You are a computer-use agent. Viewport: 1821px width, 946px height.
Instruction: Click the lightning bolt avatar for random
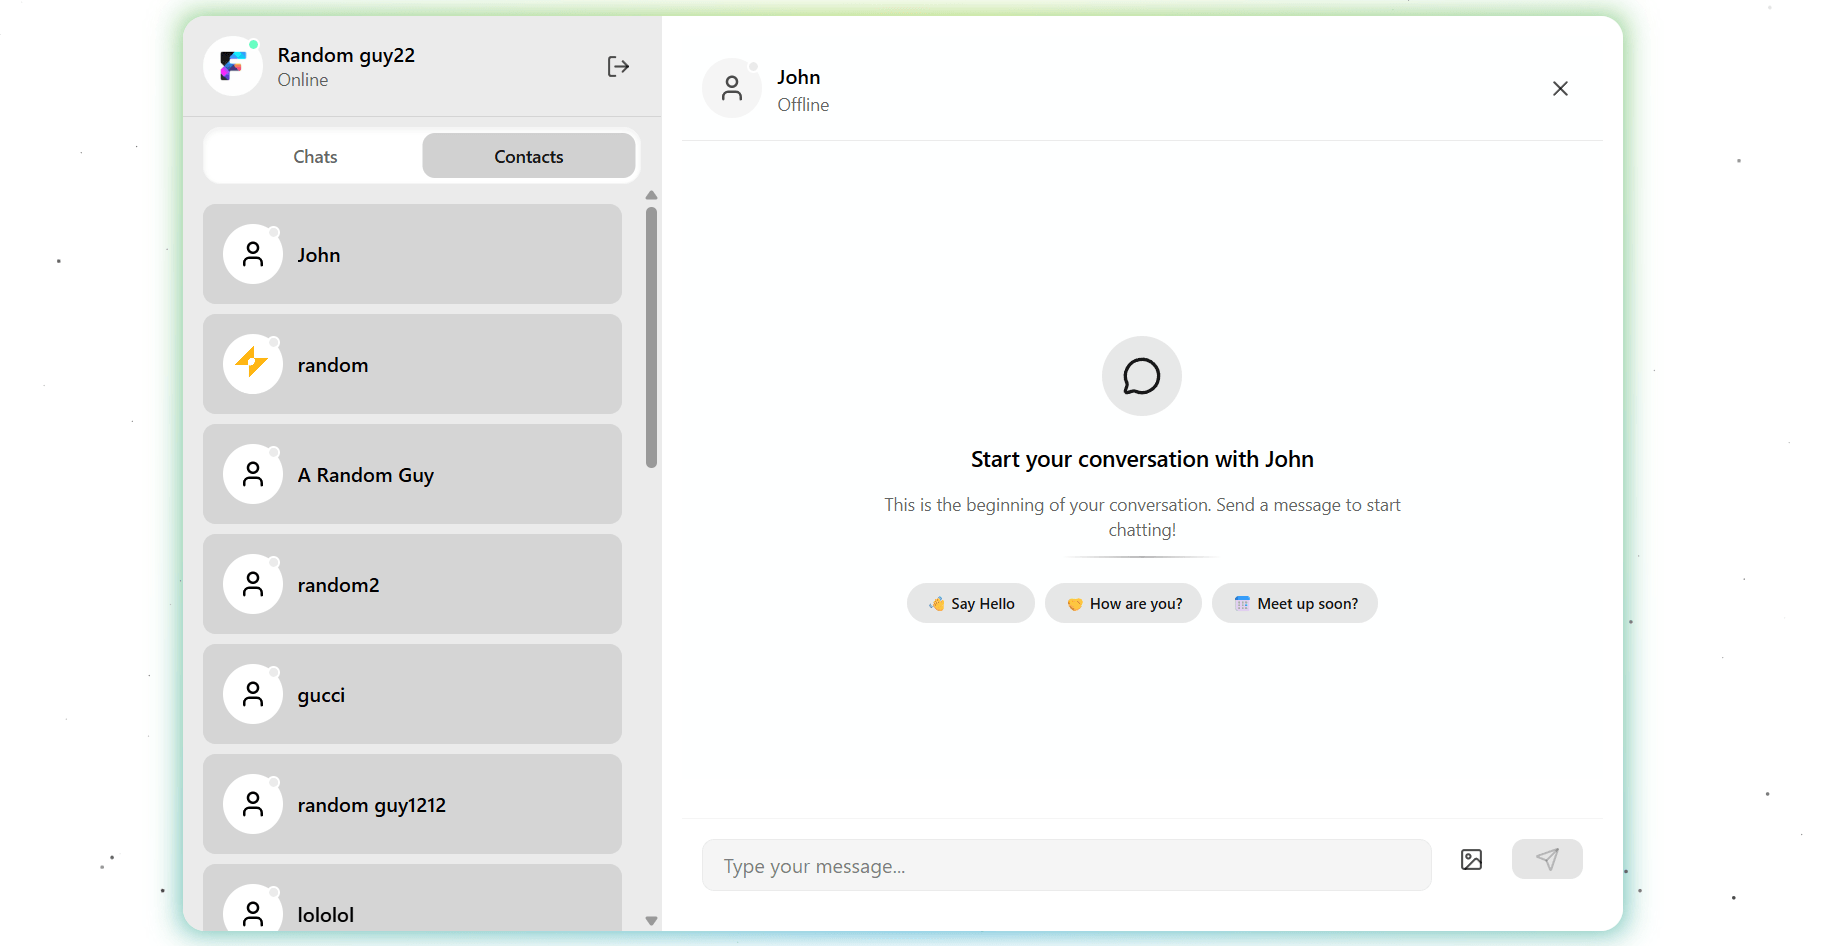(252, 364)
